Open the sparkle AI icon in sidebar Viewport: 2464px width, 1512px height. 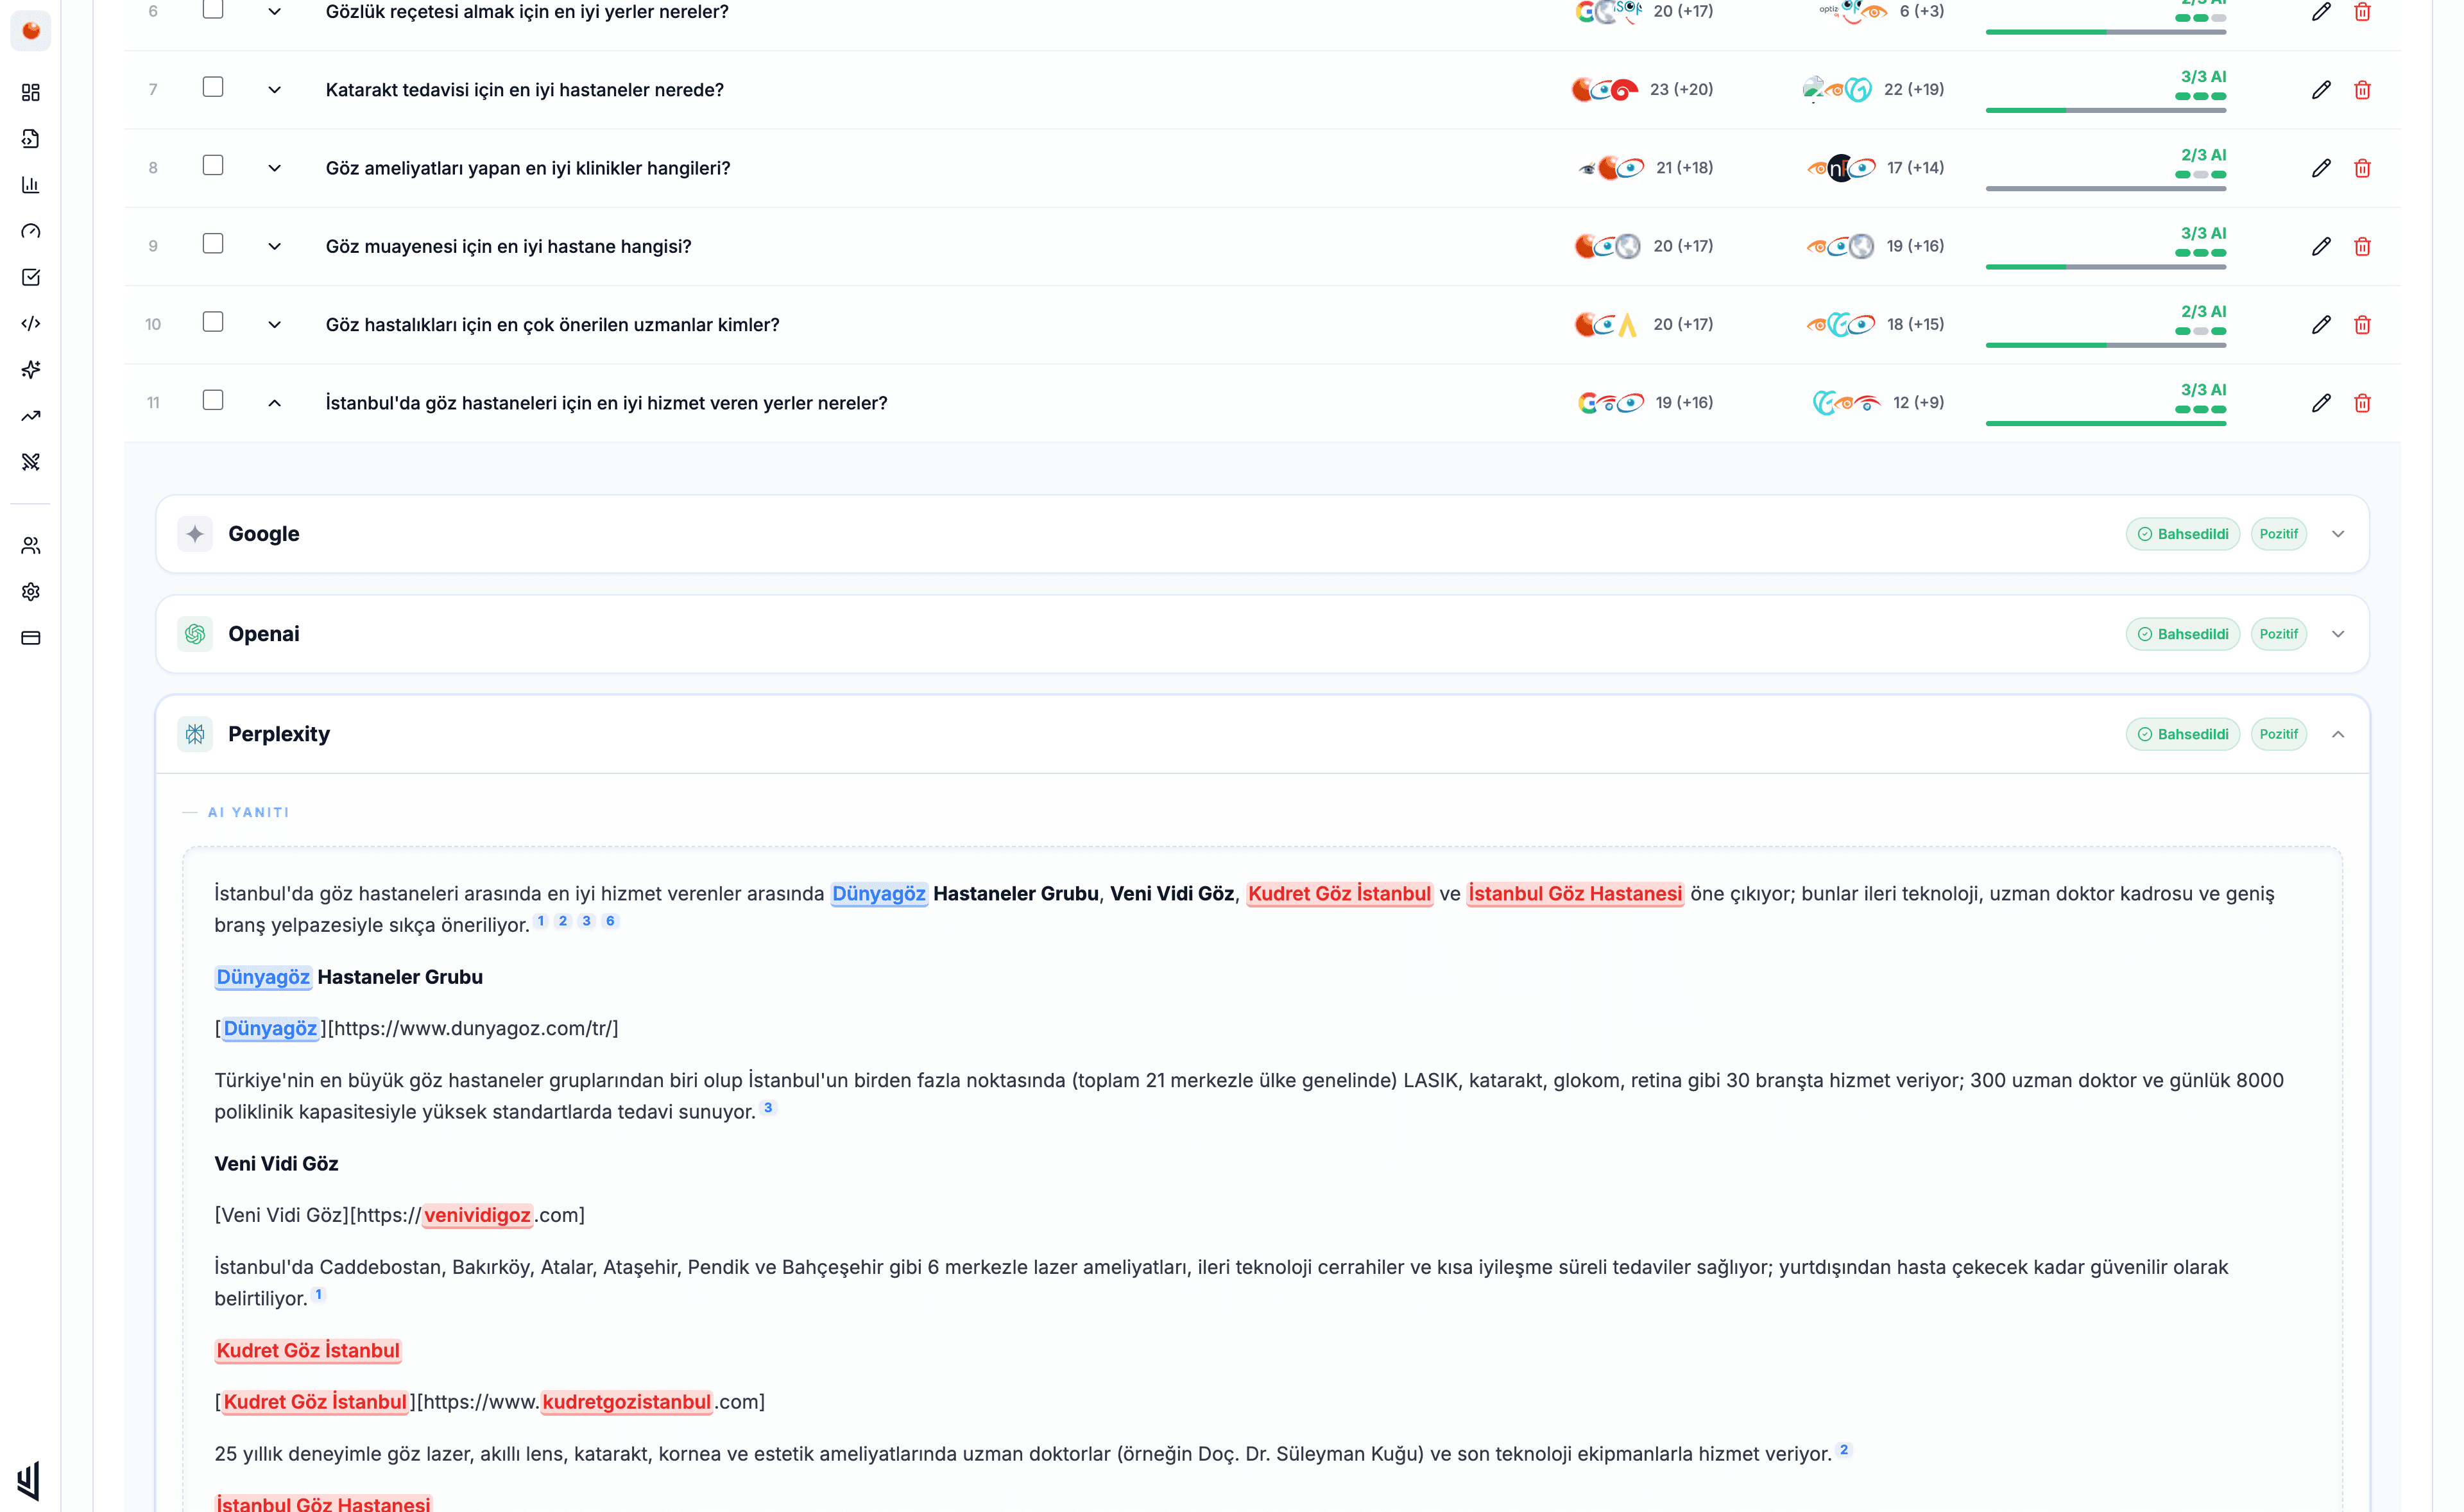coord(30,370)
